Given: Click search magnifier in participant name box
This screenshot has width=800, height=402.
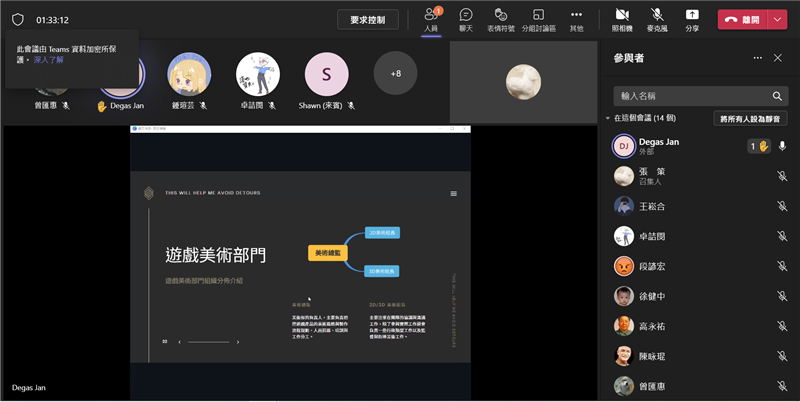Looking at the screenshot, I should click(777, 96).
